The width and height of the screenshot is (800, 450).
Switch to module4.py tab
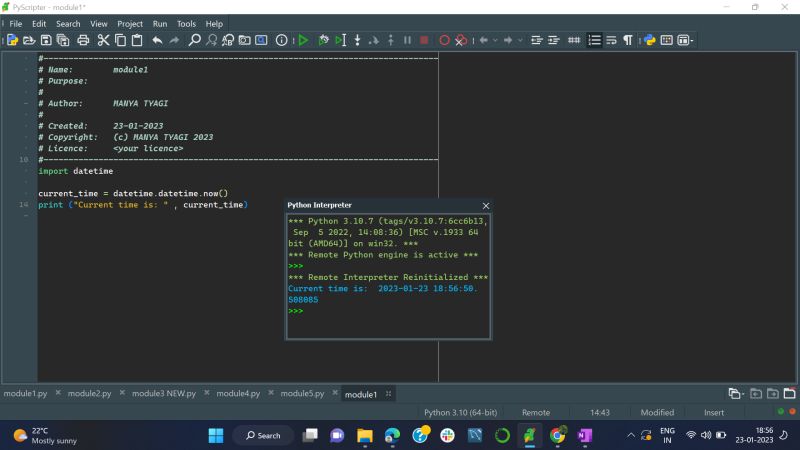pyautogui.click(x=238, y=394)
